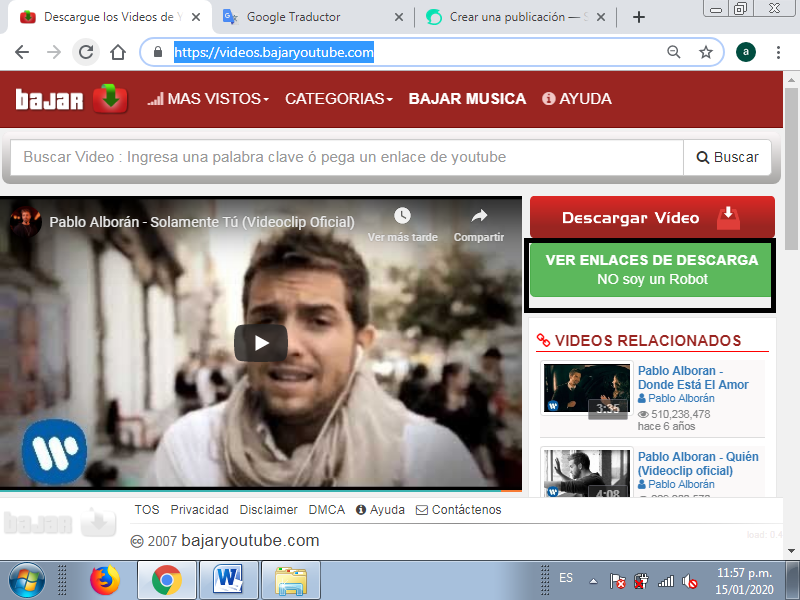Open Ayuda link in the footer
The height and width of the screenshot is (600, 800).
pos(381,510)
